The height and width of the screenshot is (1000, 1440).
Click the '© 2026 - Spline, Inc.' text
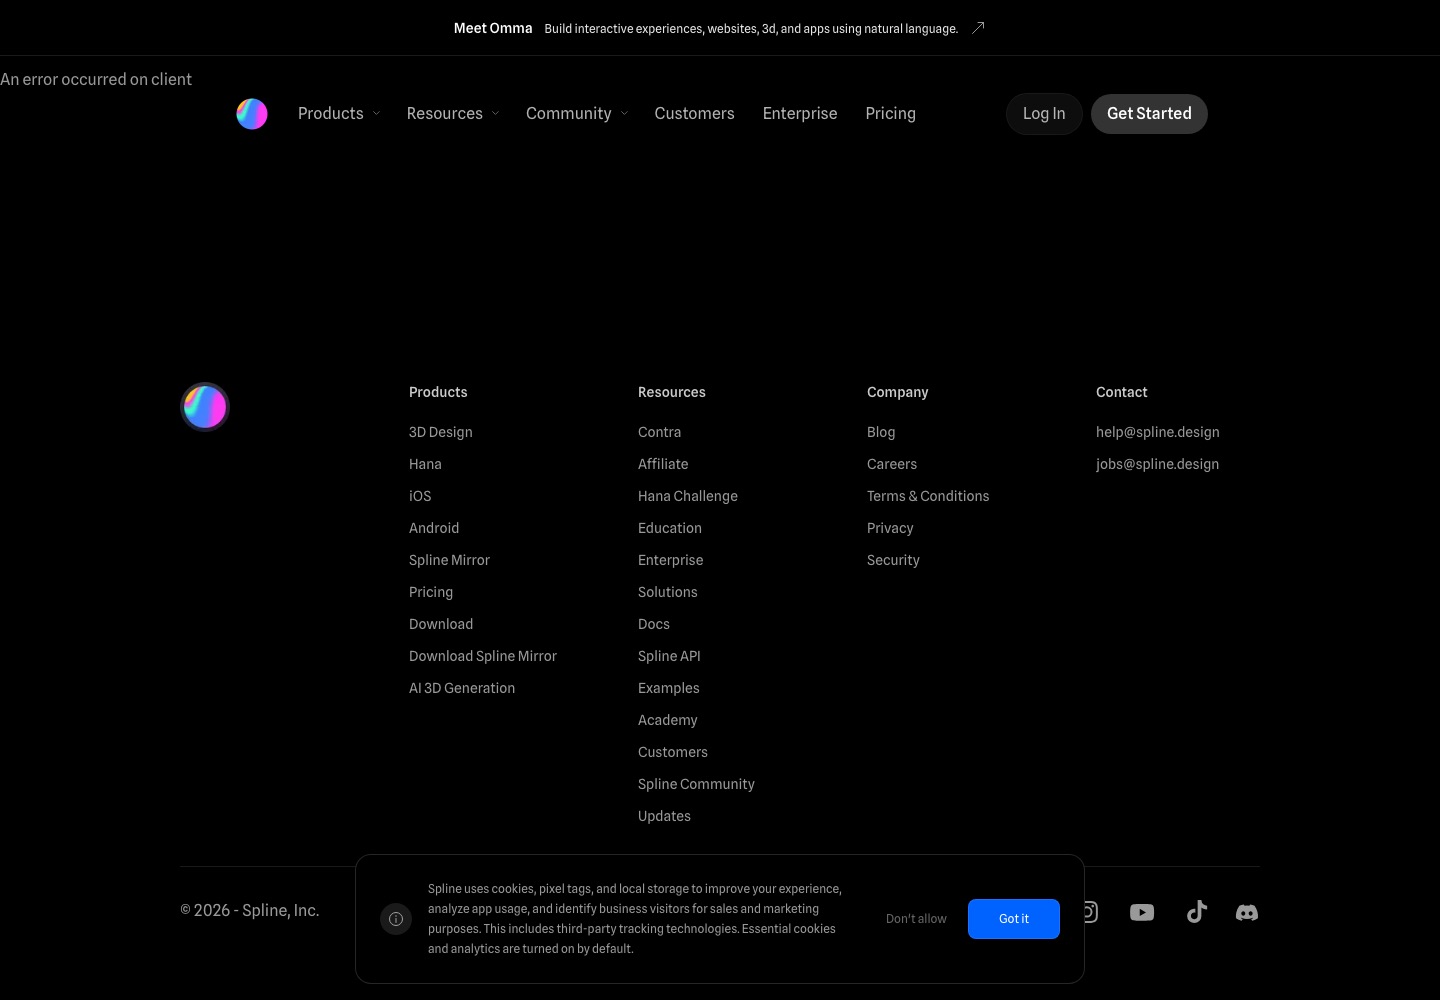click(250, 910)
